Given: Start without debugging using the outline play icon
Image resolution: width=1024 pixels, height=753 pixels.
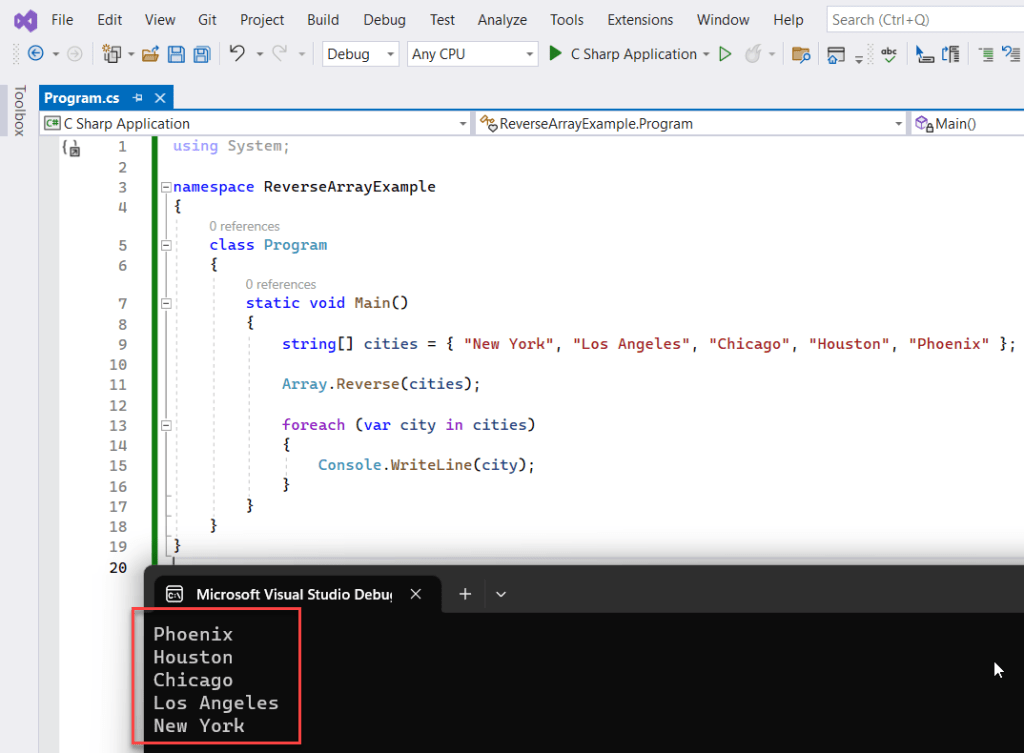Looking at the screenshot, I should (727, 54).
